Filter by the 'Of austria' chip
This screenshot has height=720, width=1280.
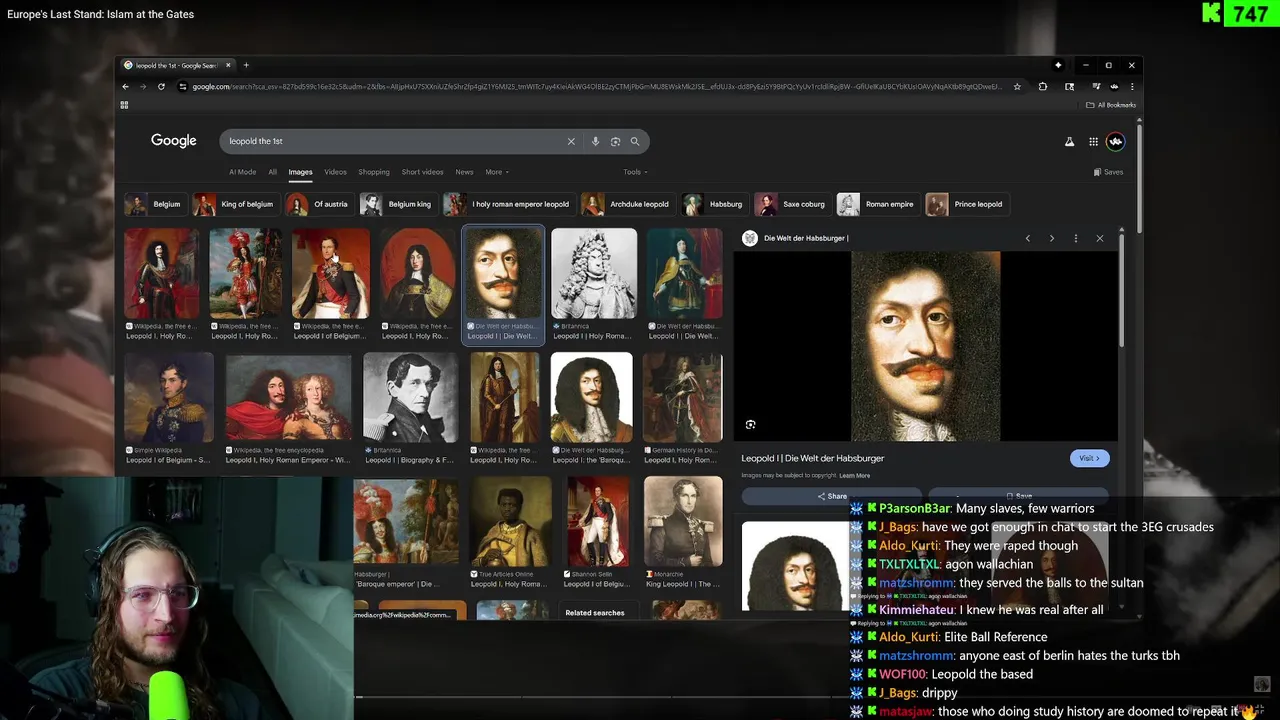(x=318, y=204)
